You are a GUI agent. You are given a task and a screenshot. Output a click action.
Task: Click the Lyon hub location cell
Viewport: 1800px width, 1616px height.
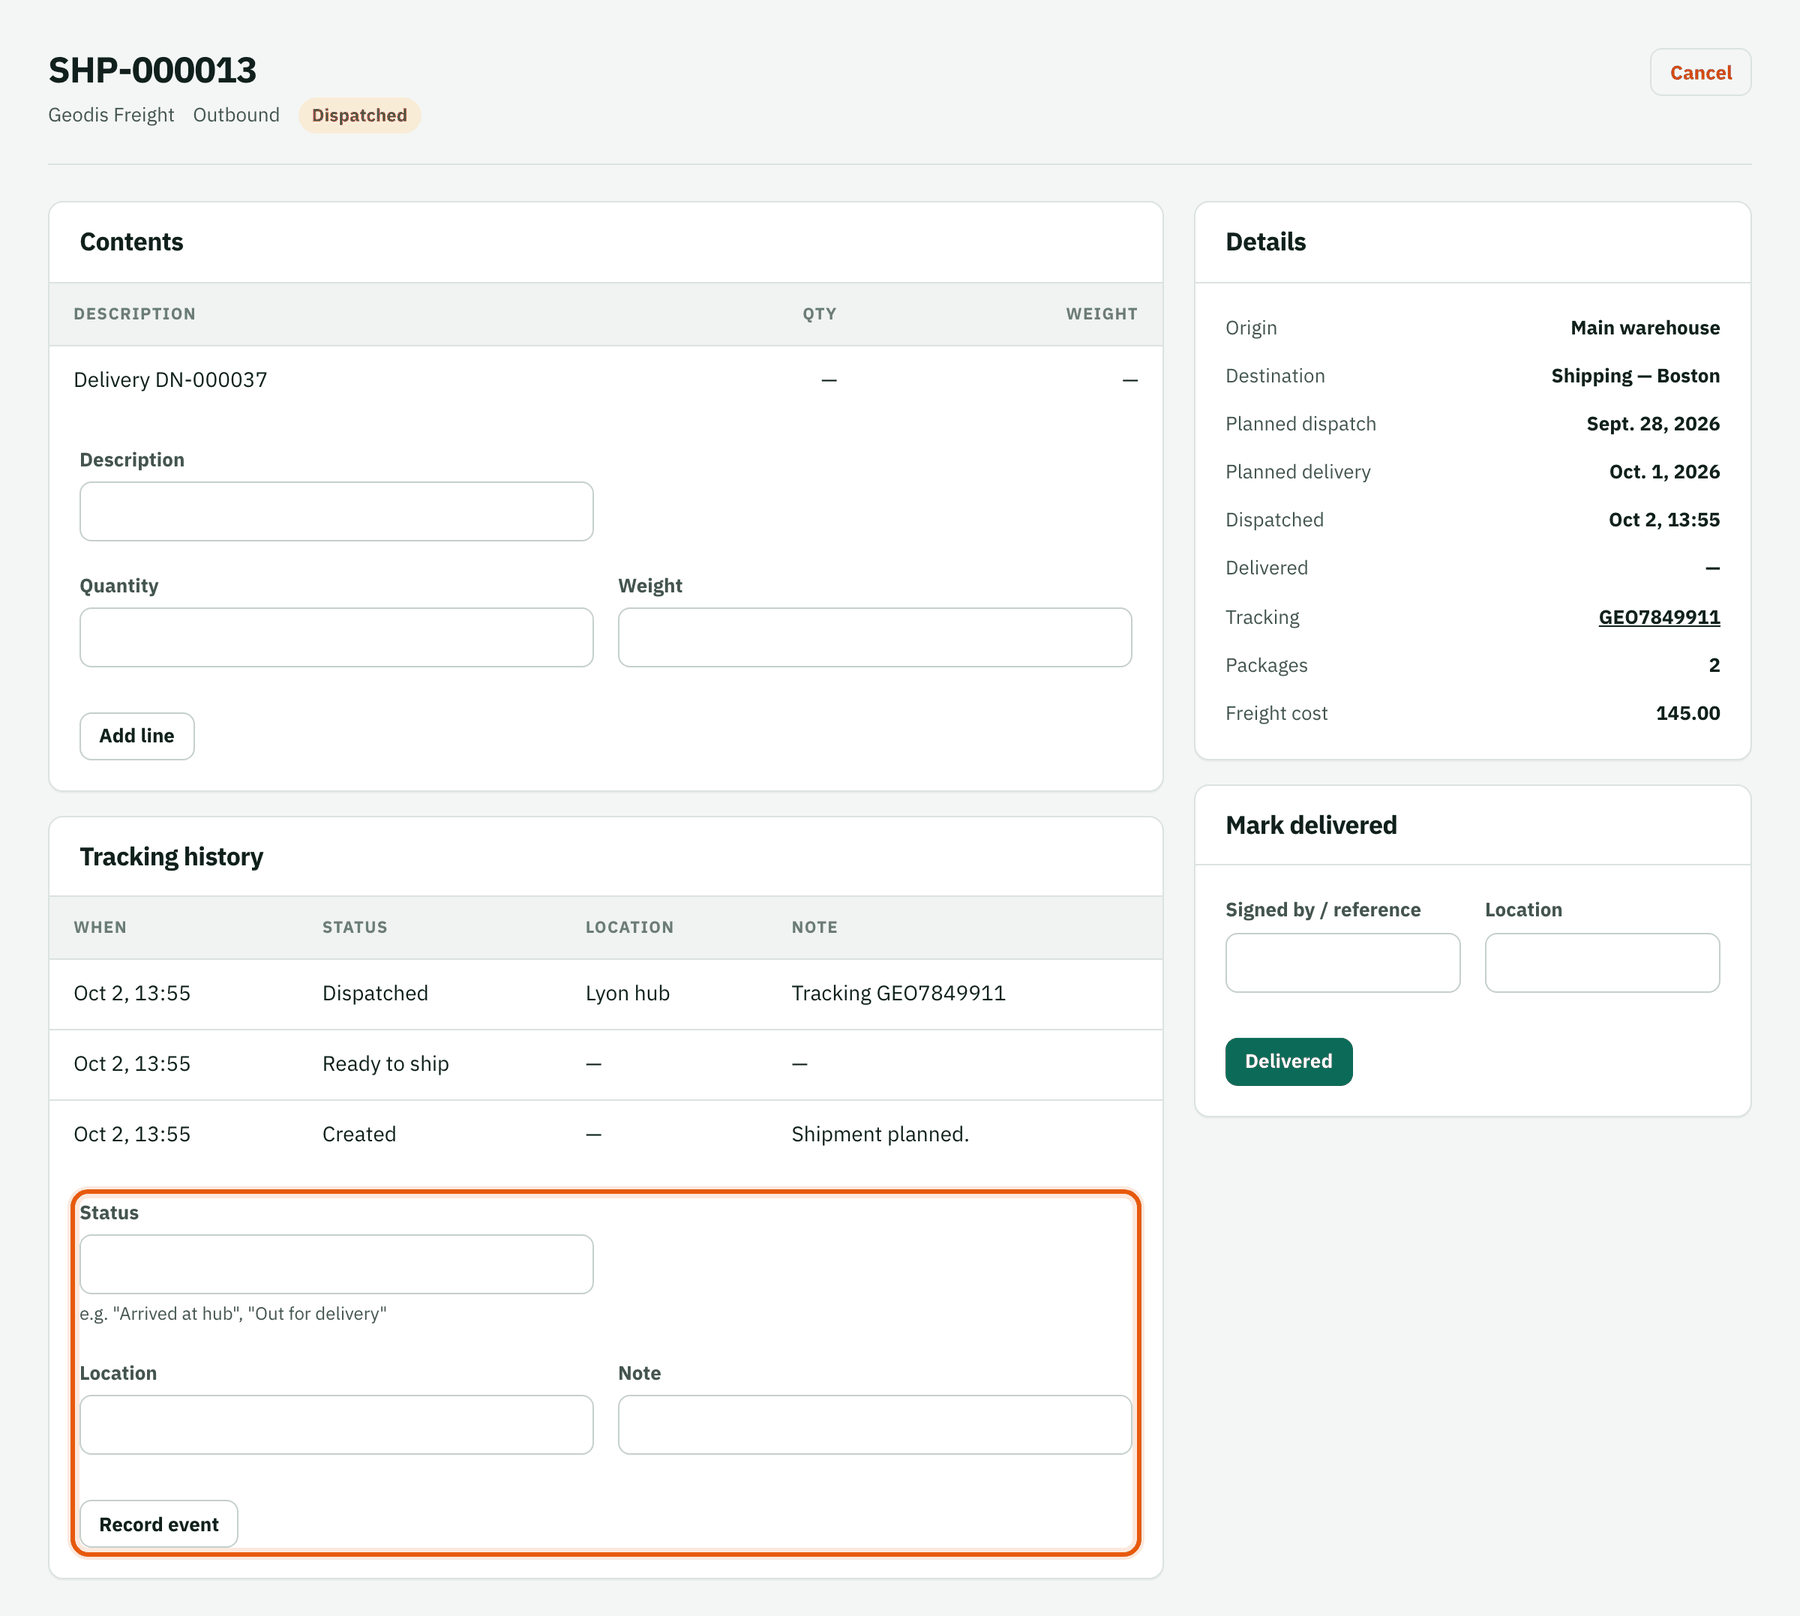pos(627,993)
